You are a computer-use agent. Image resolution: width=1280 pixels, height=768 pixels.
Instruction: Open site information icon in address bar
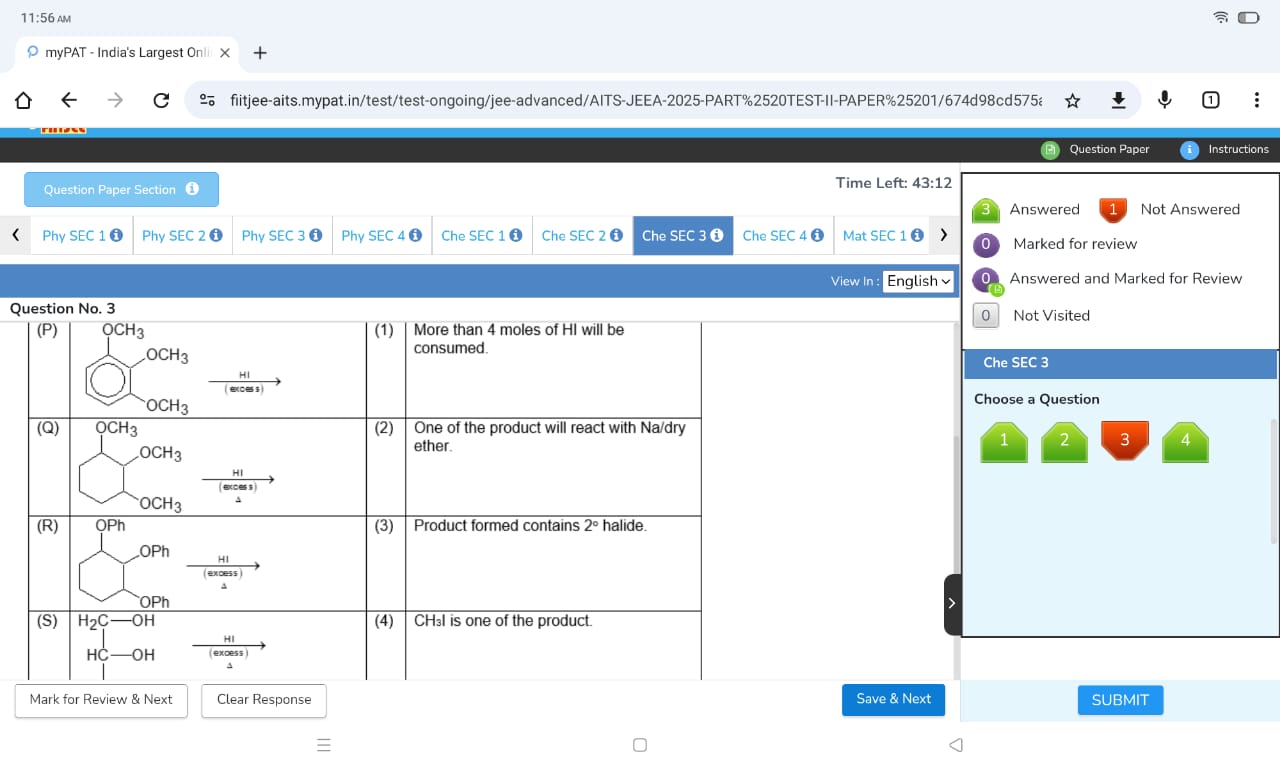[207, 100]
